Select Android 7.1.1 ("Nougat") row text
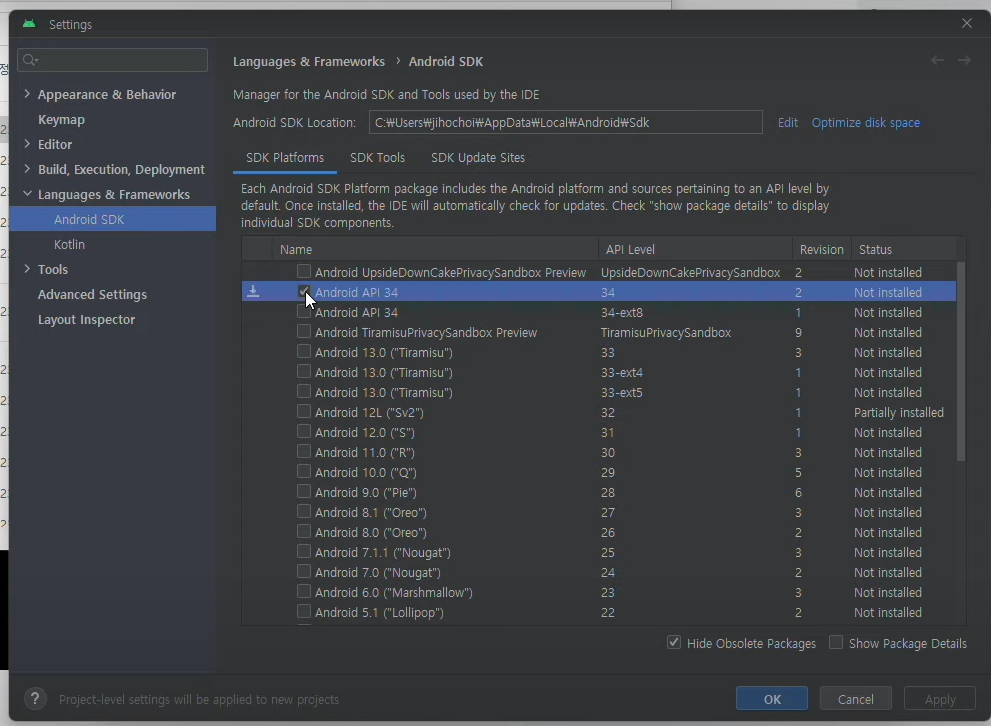 coord(383,553)
